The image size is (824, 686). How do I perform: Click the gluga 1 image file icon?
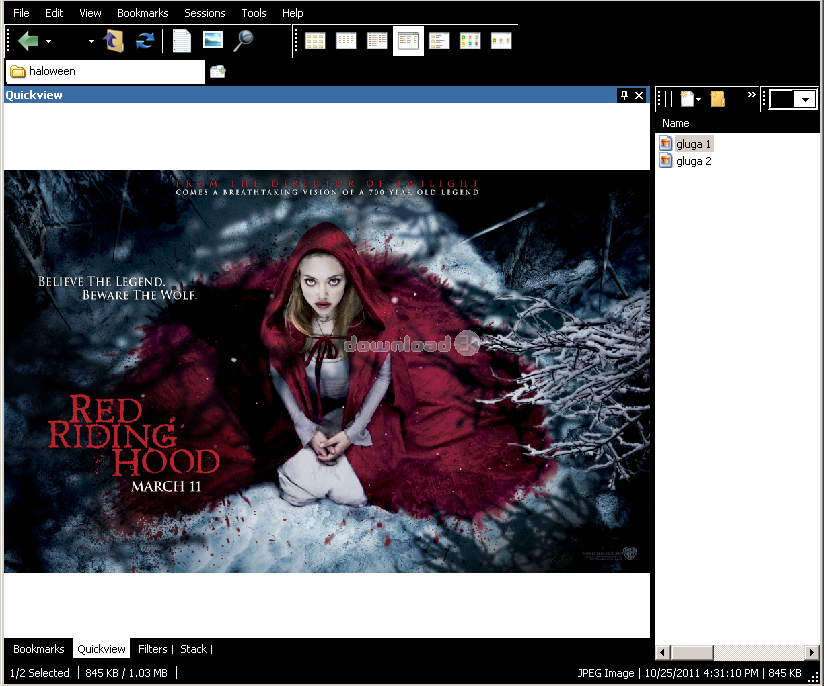(665, 143)
